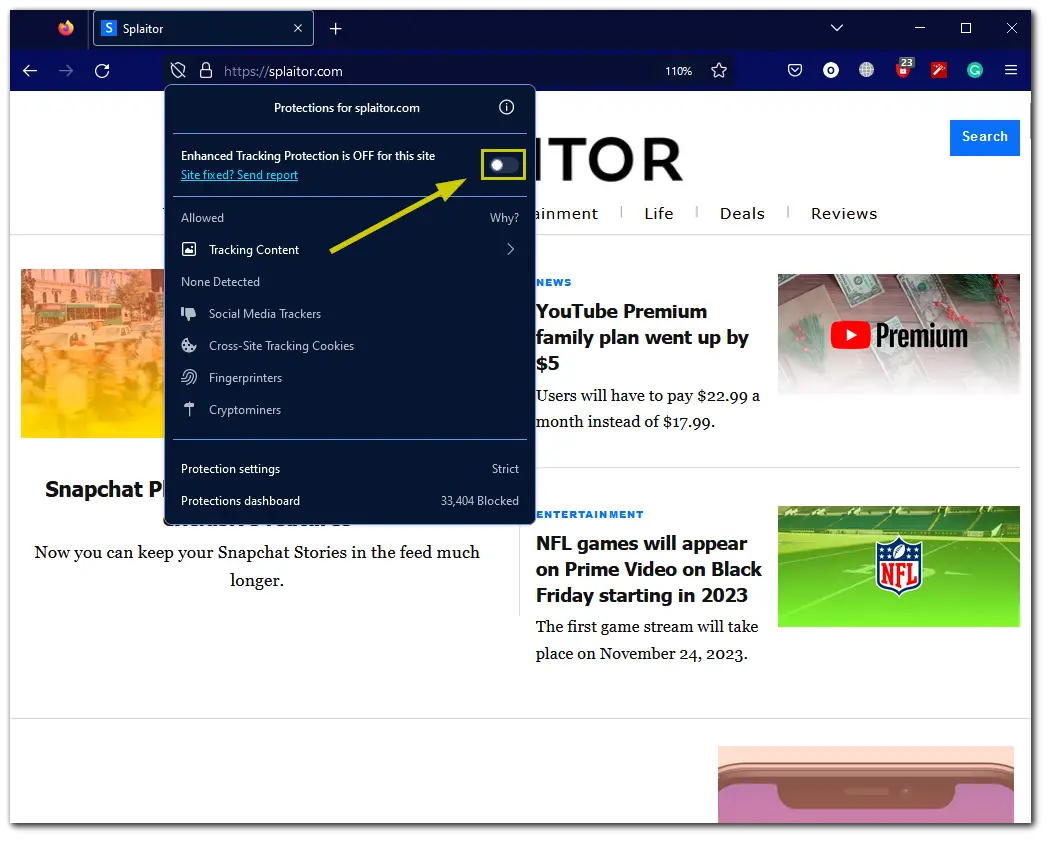The image size is (1049, 841).
Task: Click the thumbs-down Social Media Trackers icon
Action: point(189,314)
